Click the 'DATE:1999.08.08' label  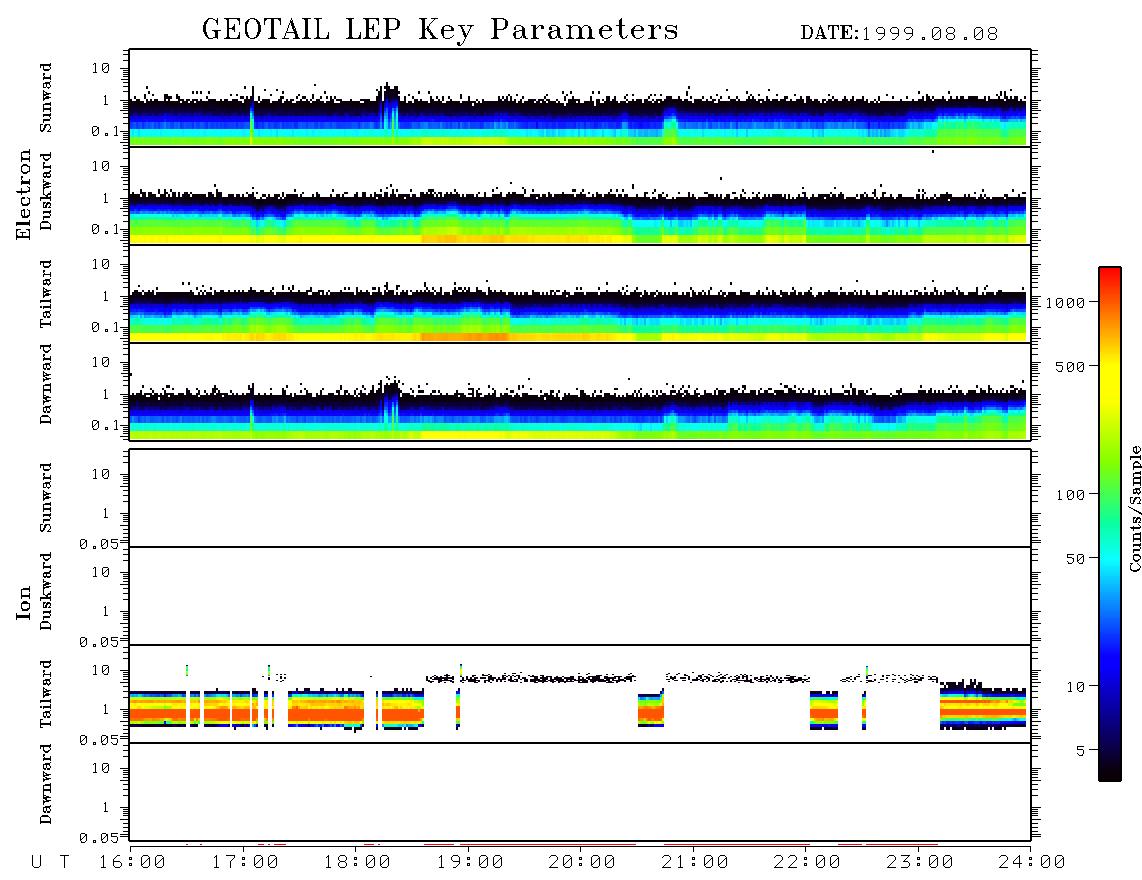click(x=899, y=34)
